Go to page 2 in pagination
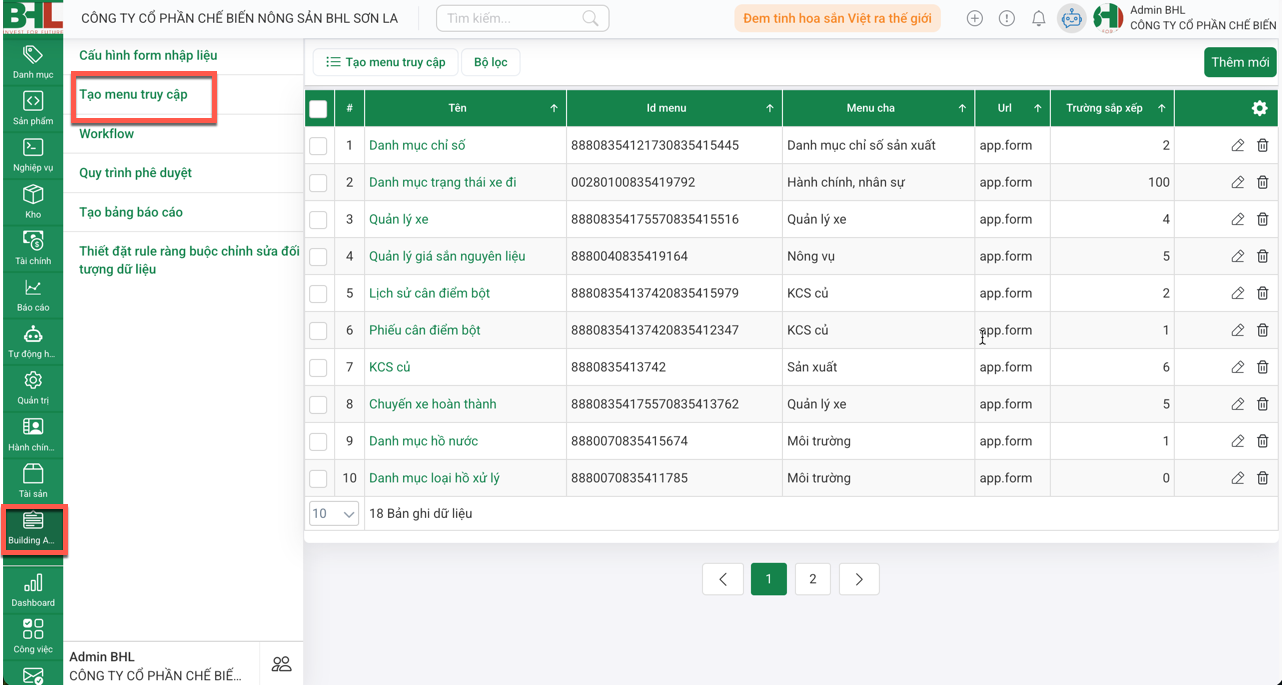1282x685 pixels. 812,579
